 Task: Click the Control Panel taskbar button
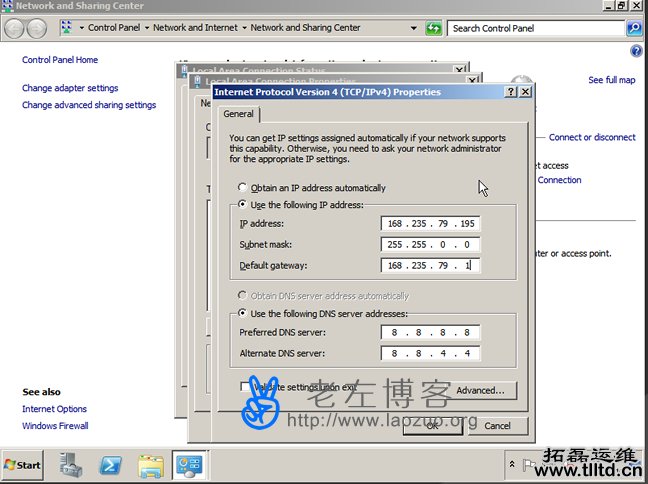click(x=189, y=465)
